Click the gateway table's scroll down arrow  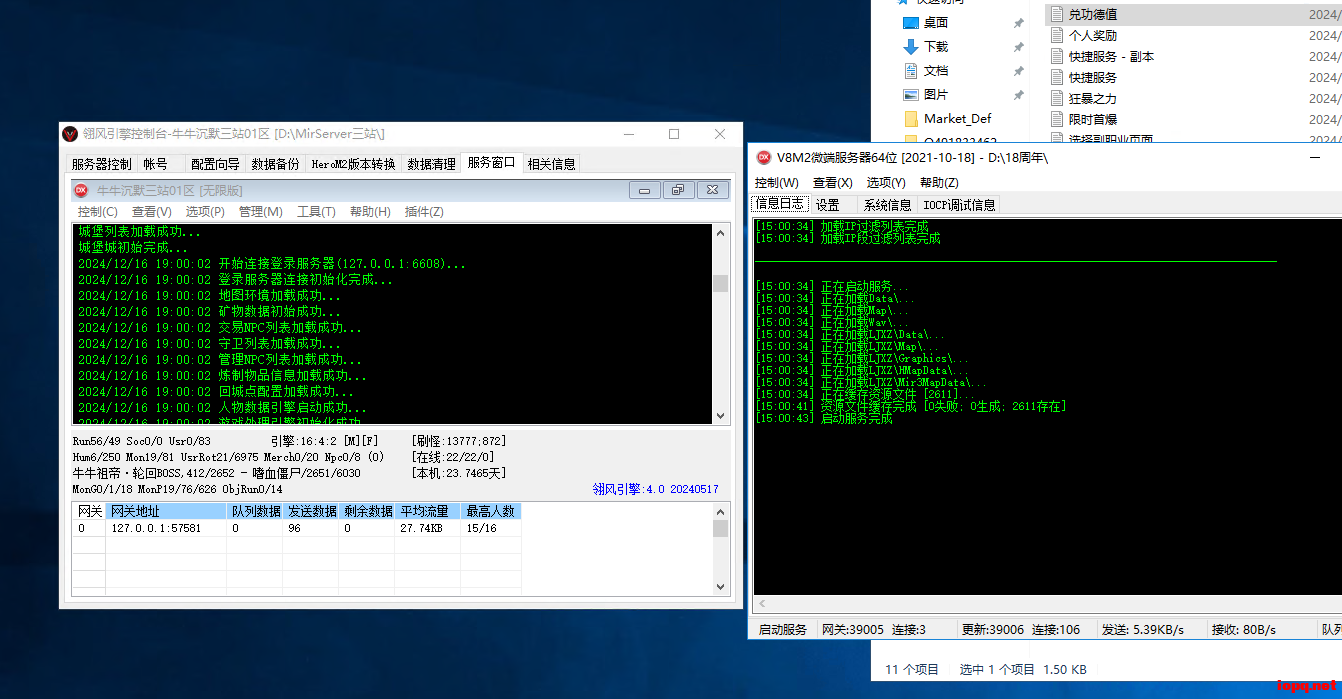720,587
